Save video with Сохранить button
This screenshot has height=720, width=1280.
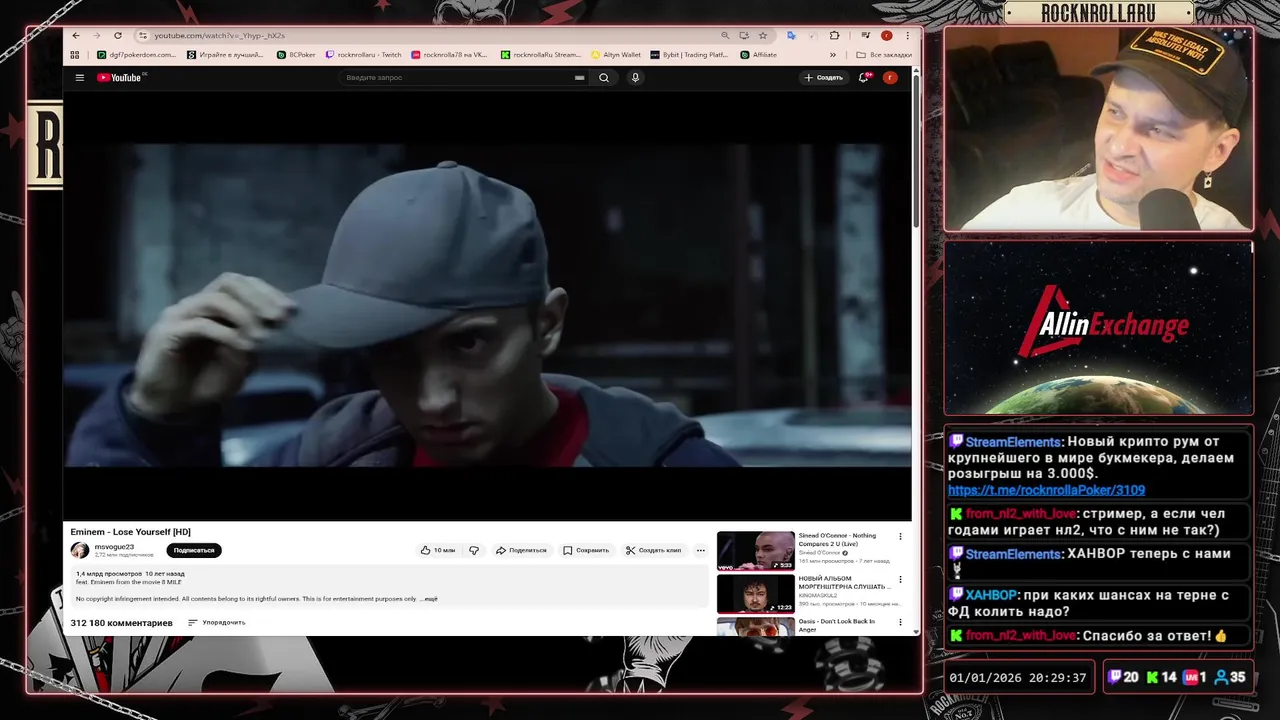tap(586, 550)
